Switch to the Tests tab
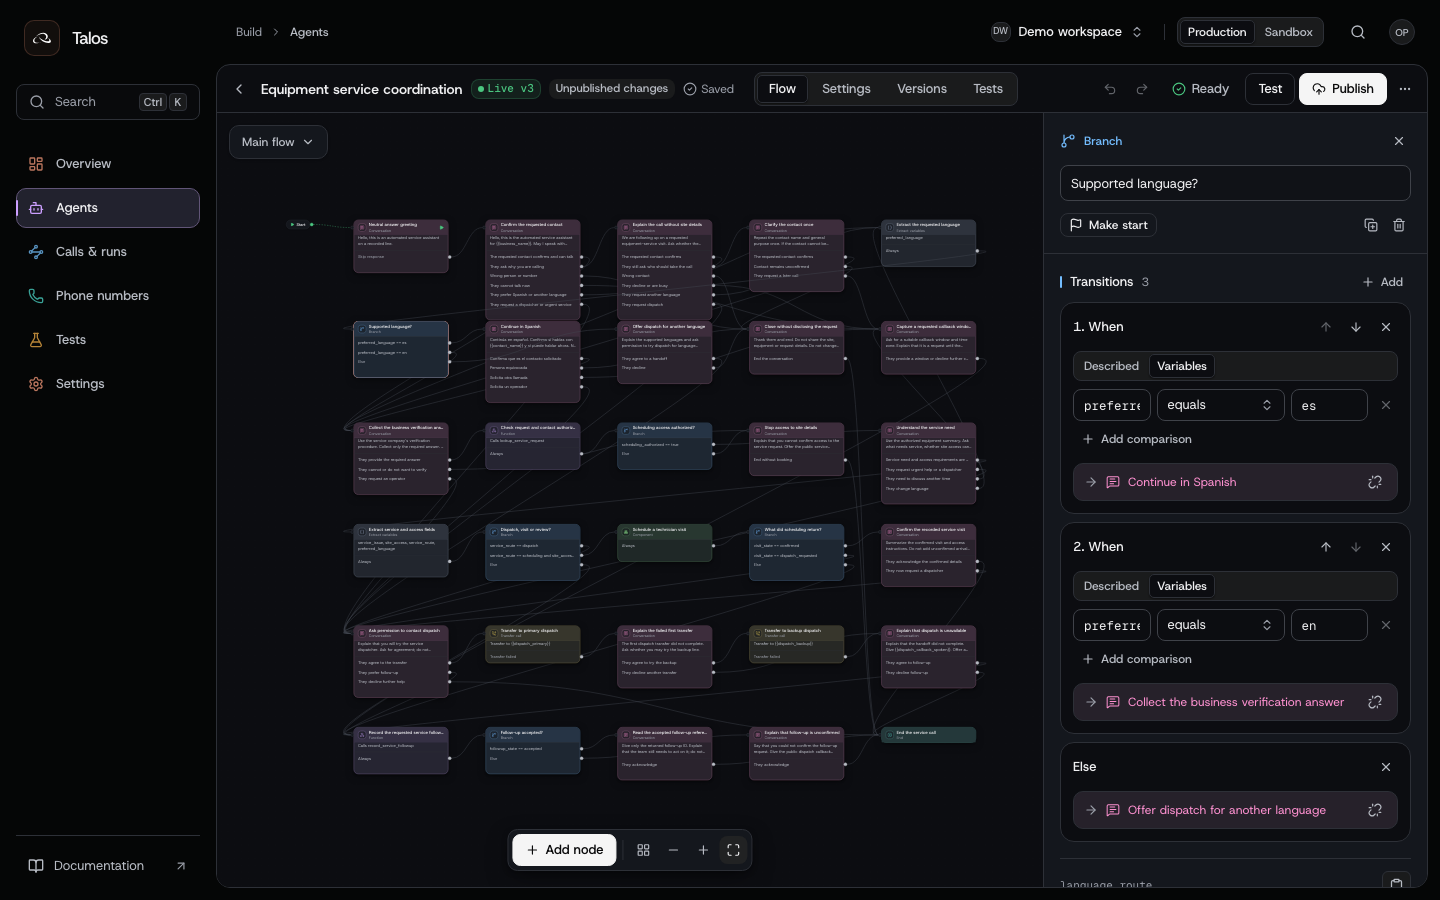Viewport: 1440px width, 900px height. pos(988,89)
